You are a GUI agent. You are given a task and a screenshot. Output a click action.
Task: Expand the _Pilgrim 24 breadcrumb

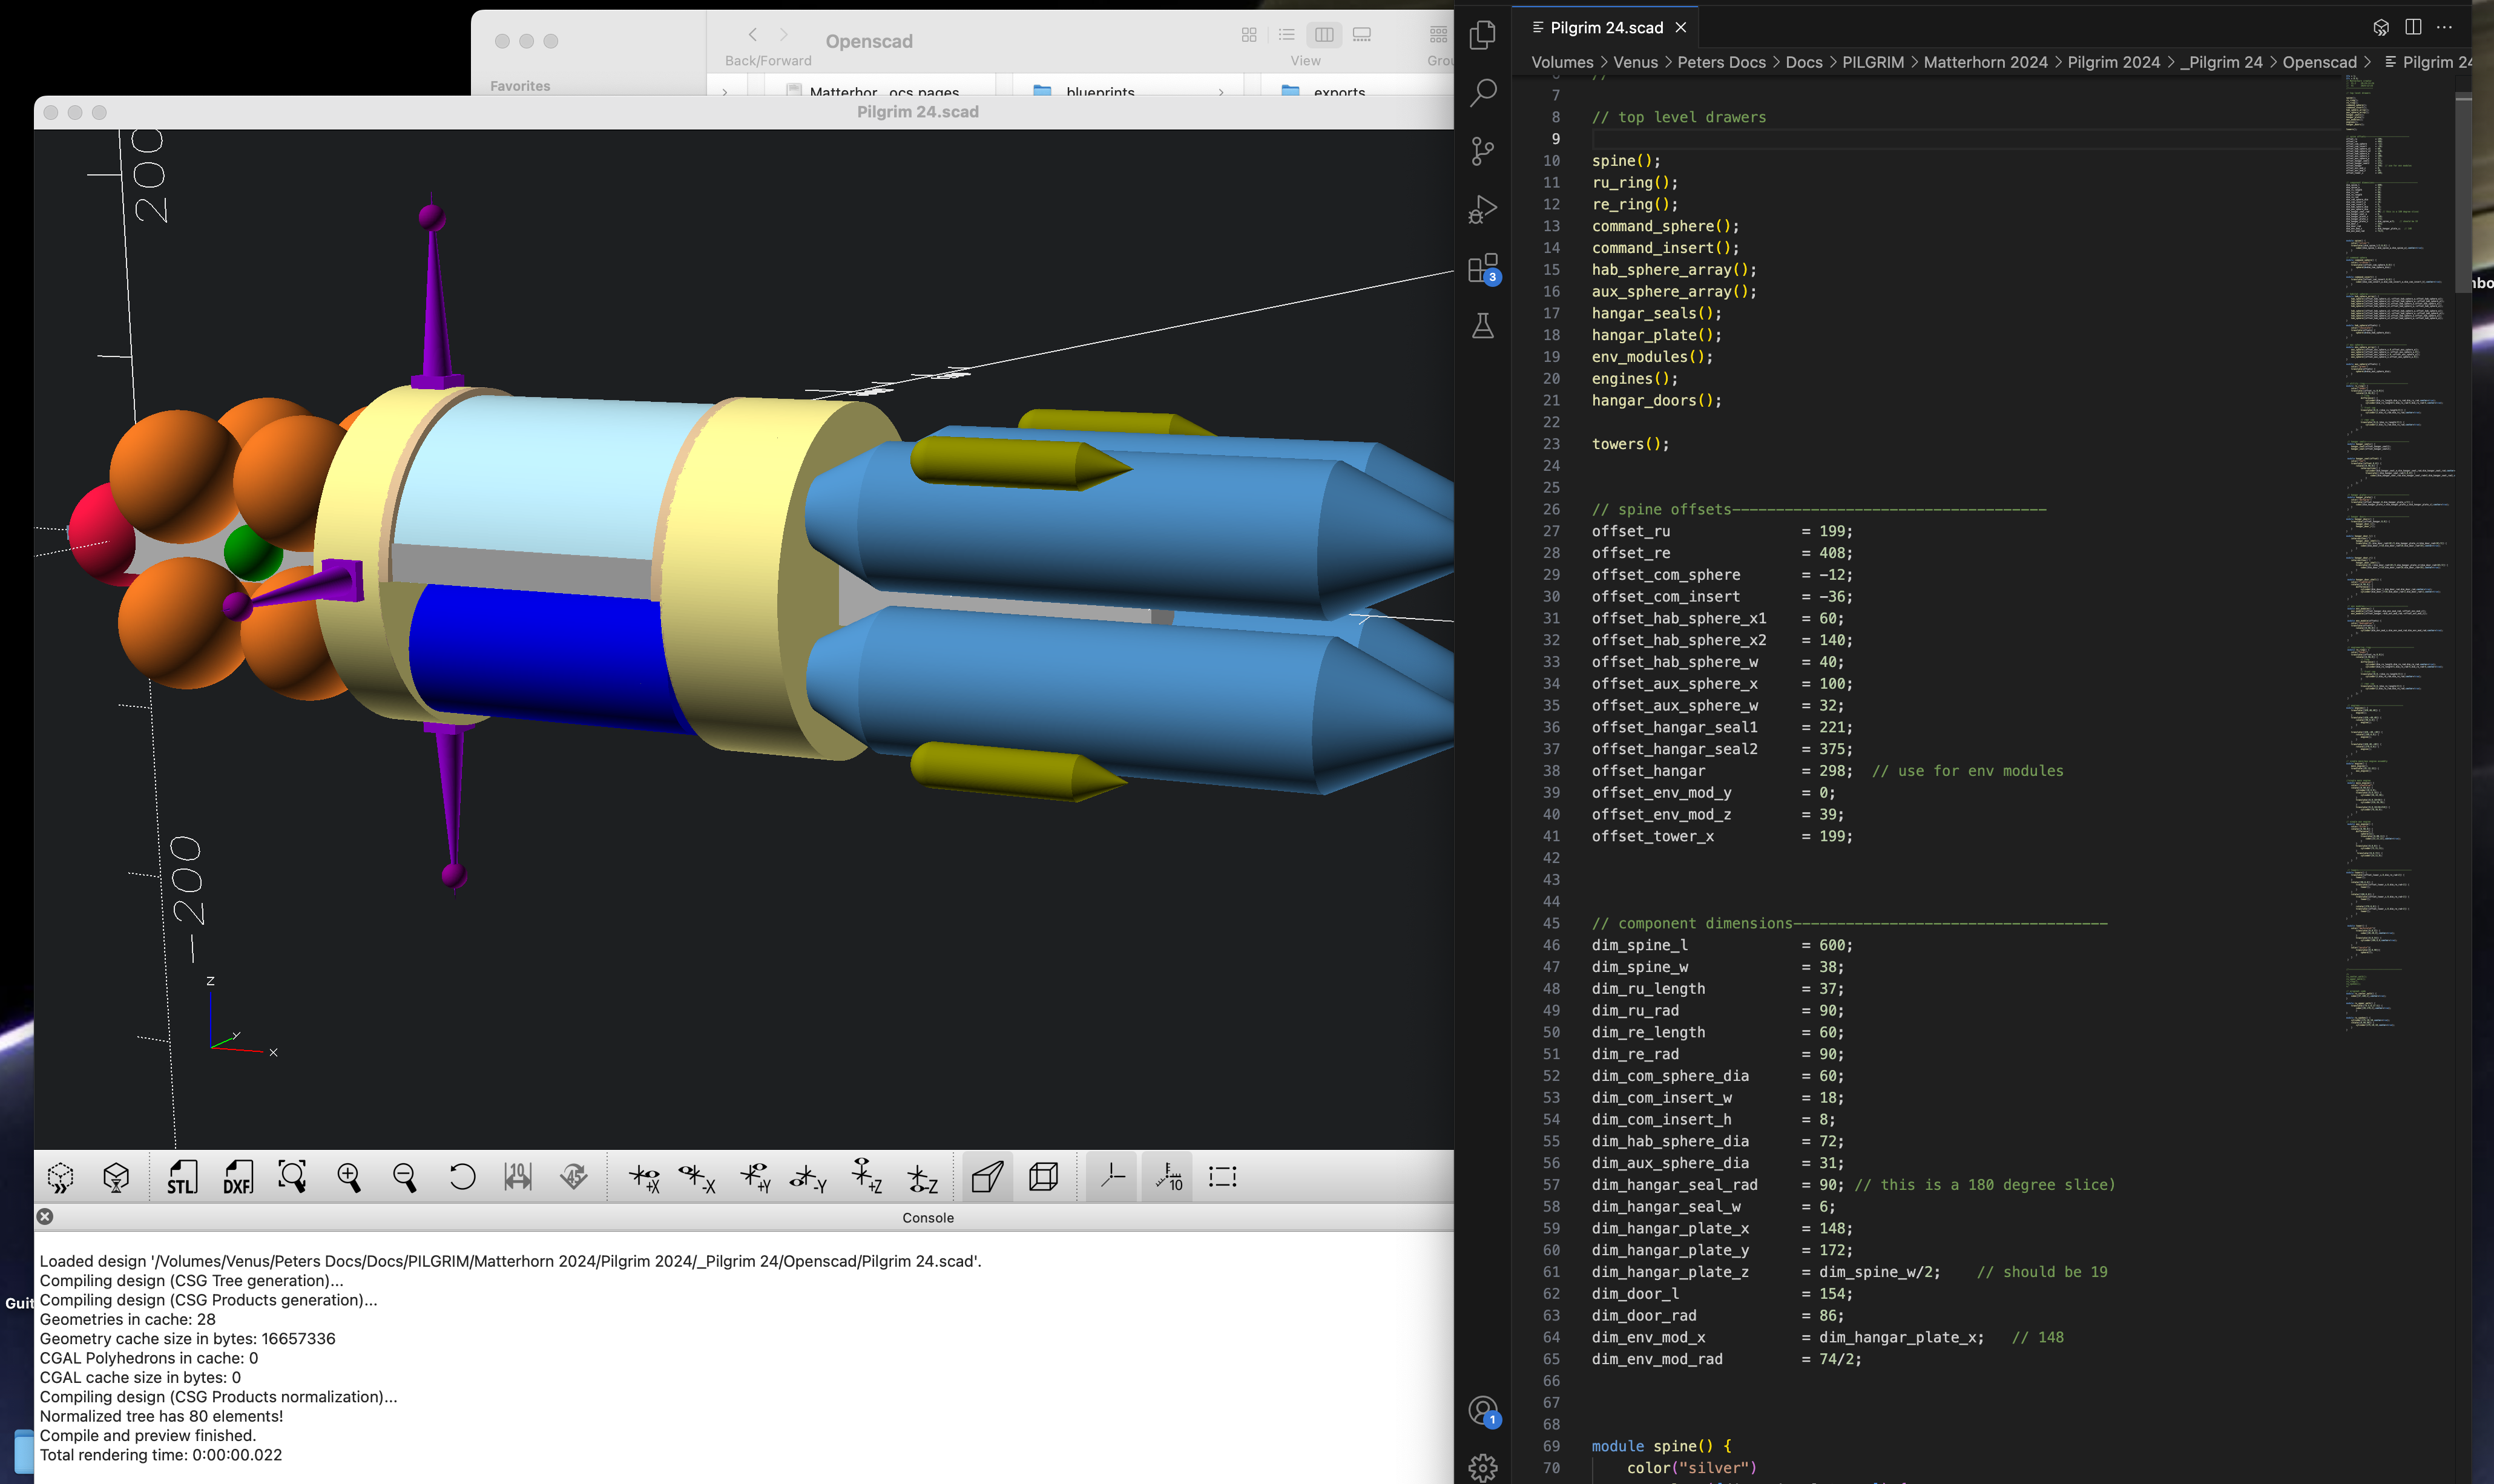pos(2221,62)
